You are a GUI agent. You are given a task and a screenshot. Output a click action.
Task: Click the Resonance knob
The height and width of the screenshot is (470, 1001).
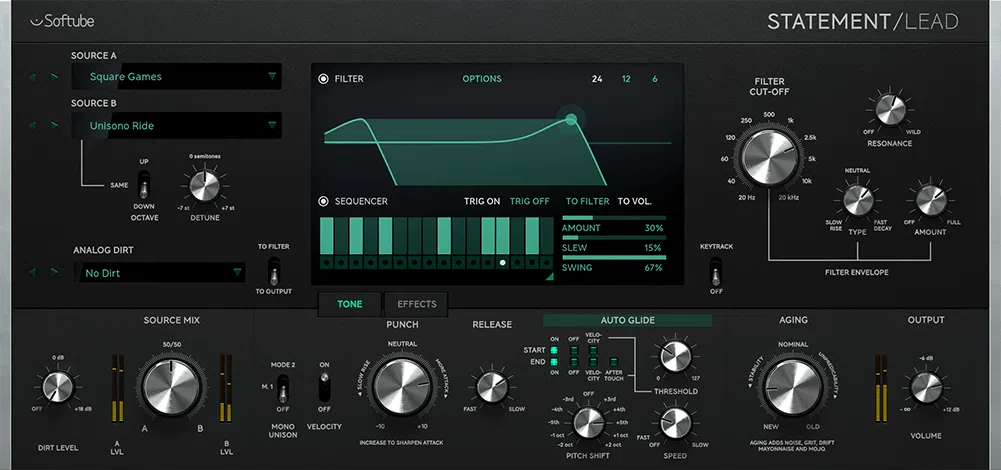[889, 110]
